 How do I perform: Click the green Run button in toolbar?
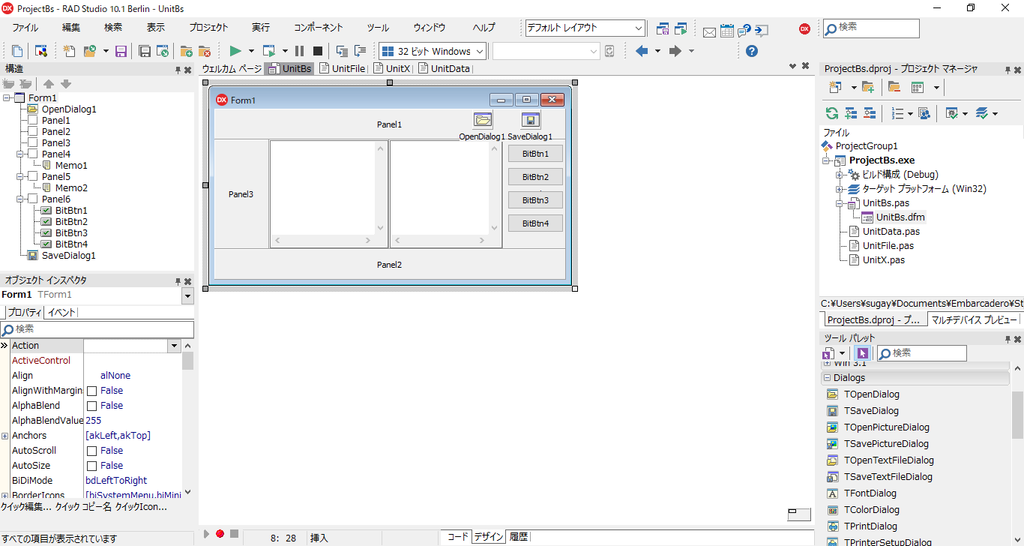pyautogui.click(x=236, y=51)
